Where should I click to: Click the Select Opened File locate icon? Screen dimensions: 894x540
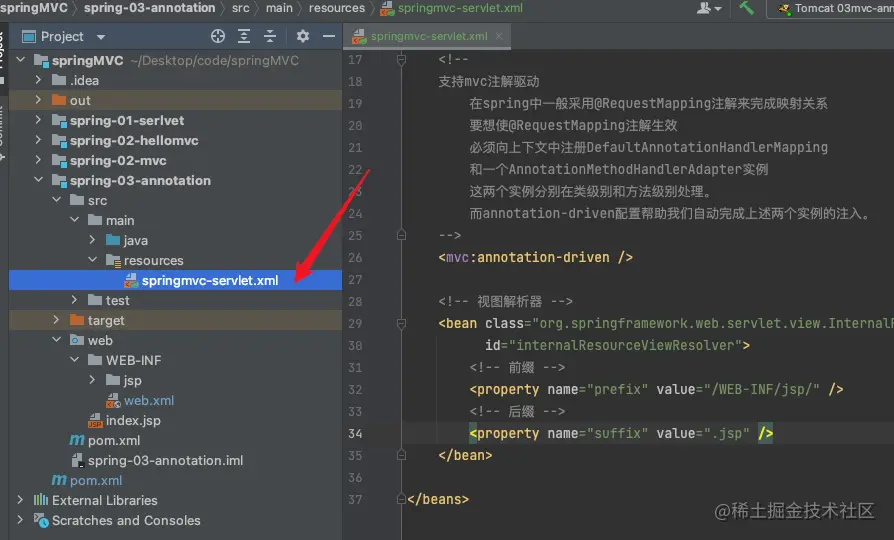point(218,36)
